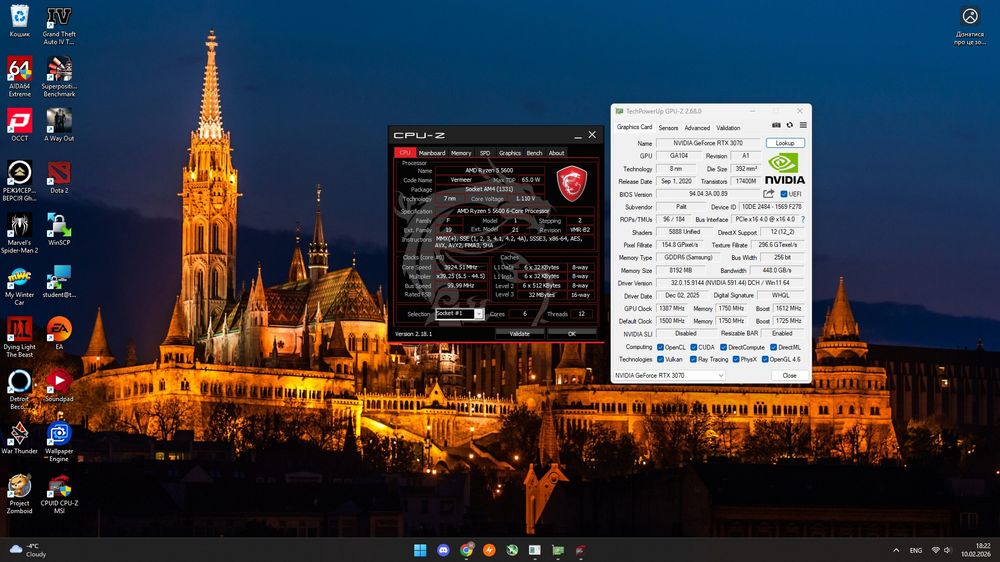Open the GPU-Z hamburger menu icon
The height and width of the screenshot is (562, 1000).
(803, 126)
